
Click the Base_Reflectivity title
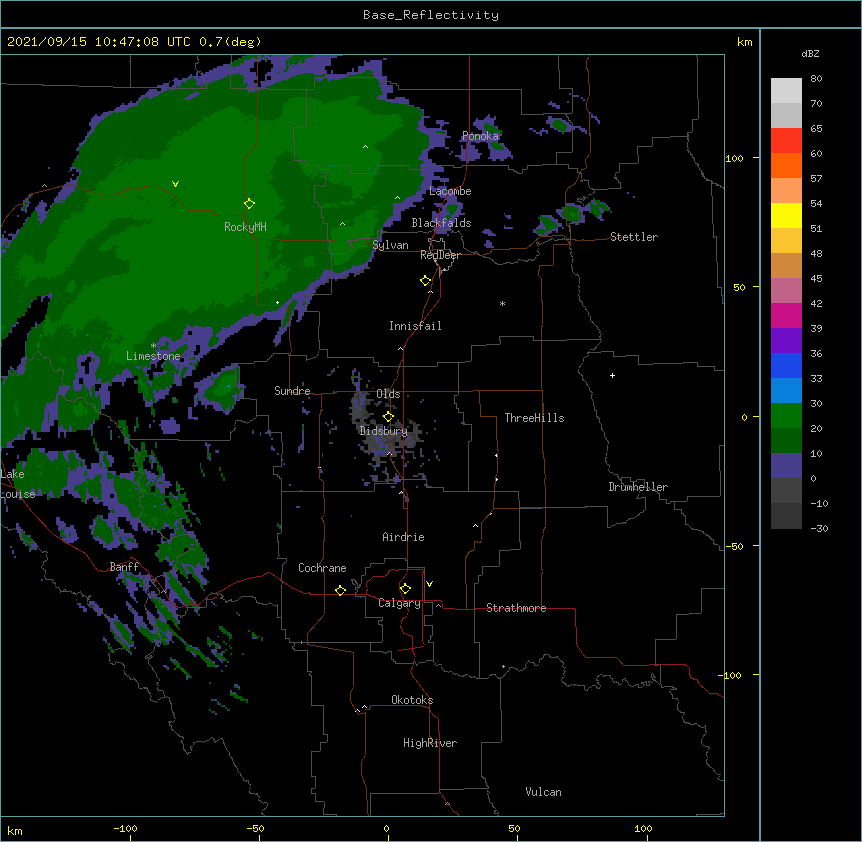pos(431,15)
